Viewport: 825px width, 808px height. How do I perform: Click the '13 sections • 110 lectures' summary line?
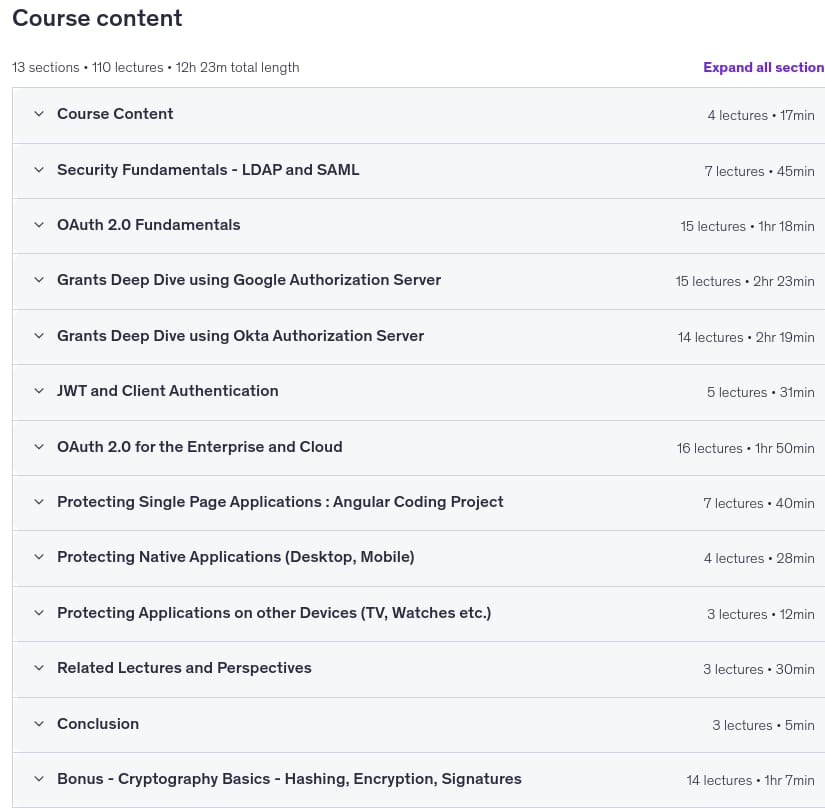156,67
